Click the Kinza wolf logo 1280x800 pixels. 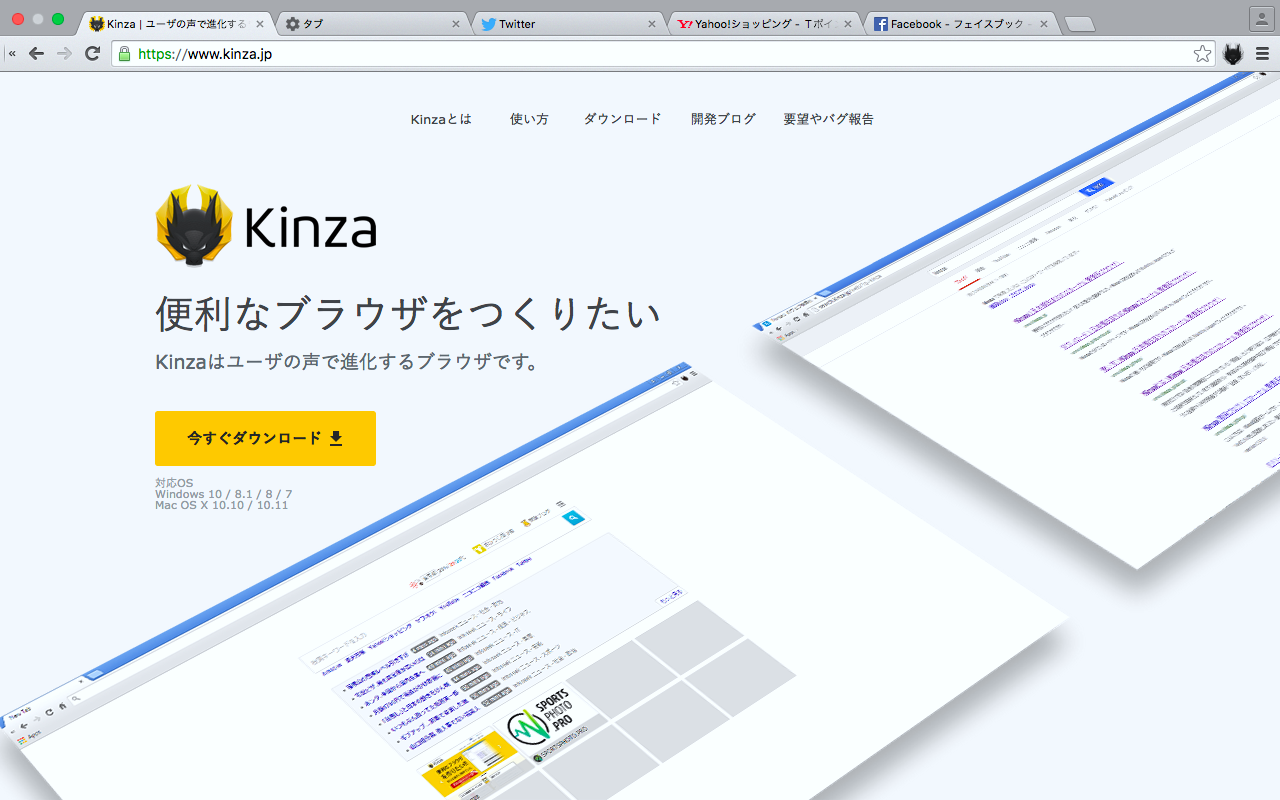click(194, 225)
